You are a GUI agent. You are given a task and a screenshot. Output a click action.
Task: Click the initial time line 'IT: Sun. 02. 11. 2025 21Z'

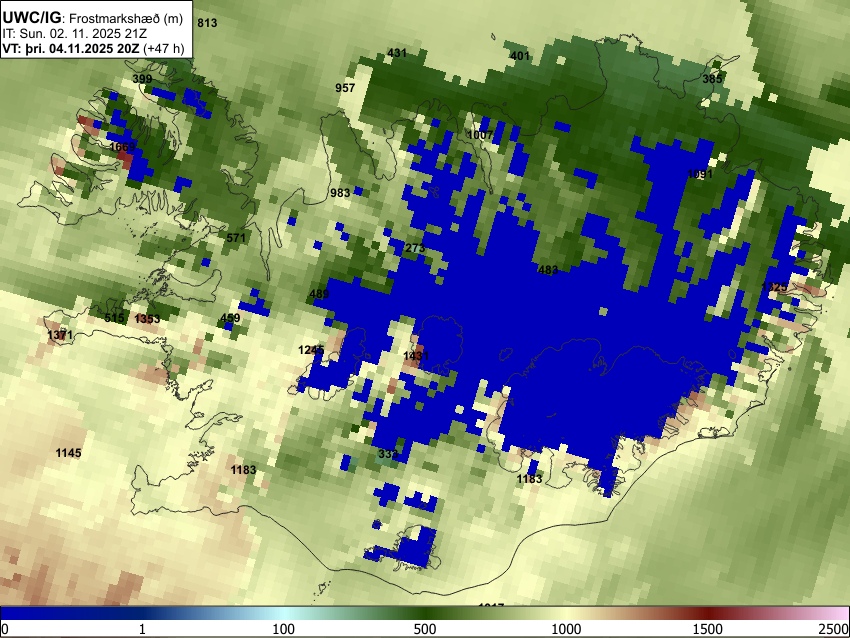coord(74,33)
